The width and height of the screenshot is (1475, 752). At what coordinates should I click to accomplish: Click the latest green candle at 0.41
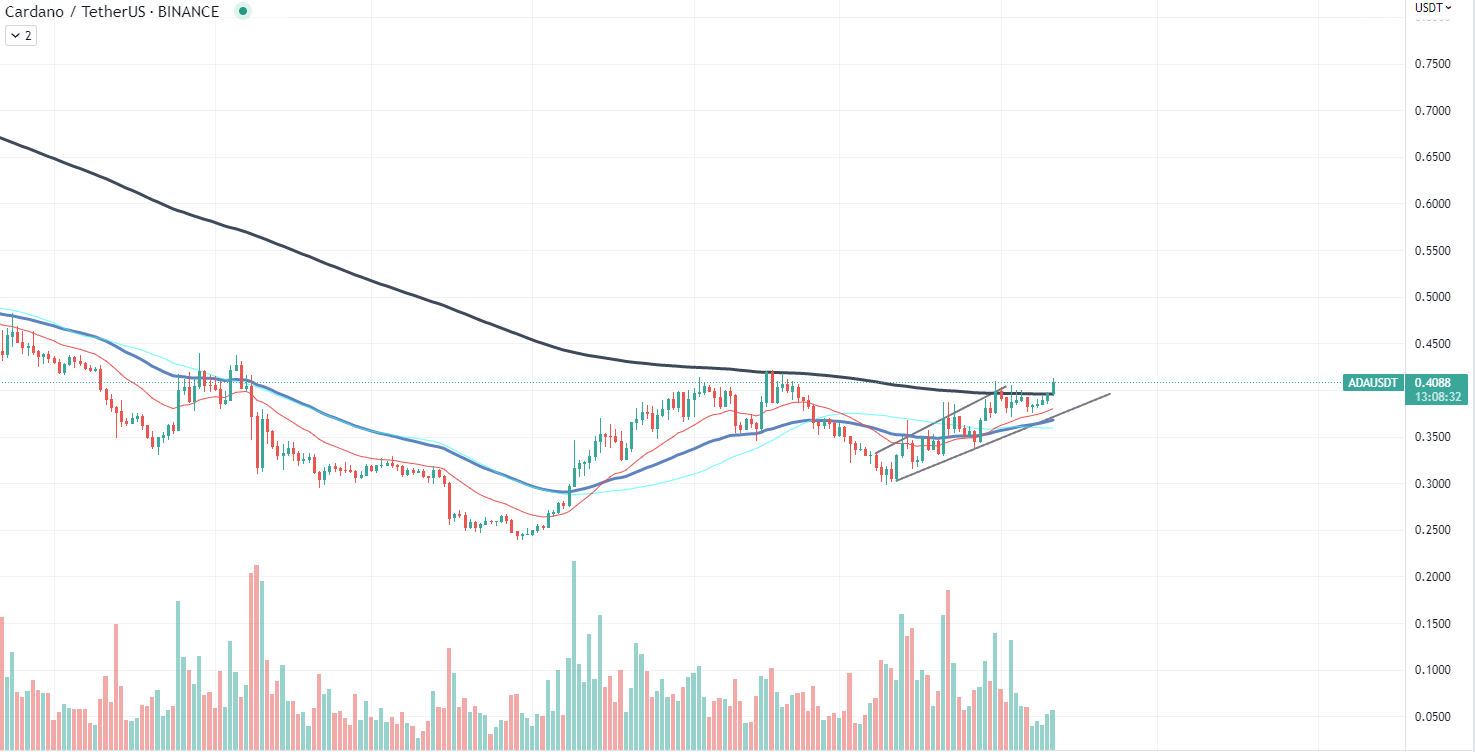(x=1053, y=388)
